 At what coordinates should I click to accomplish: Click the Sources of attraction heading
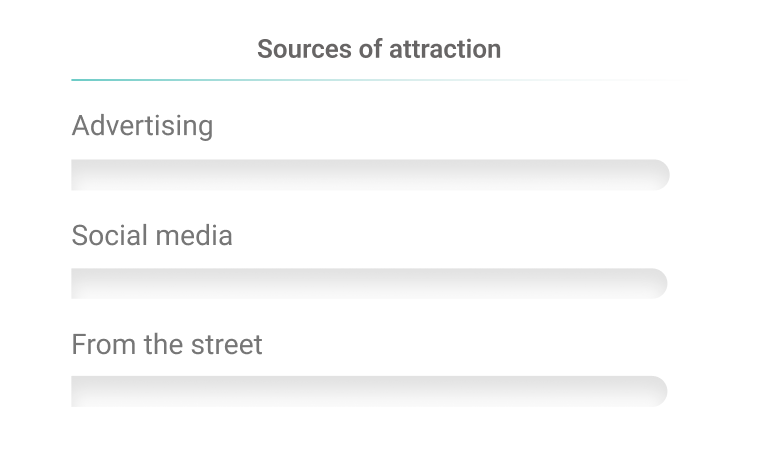[x=379, y=48]
